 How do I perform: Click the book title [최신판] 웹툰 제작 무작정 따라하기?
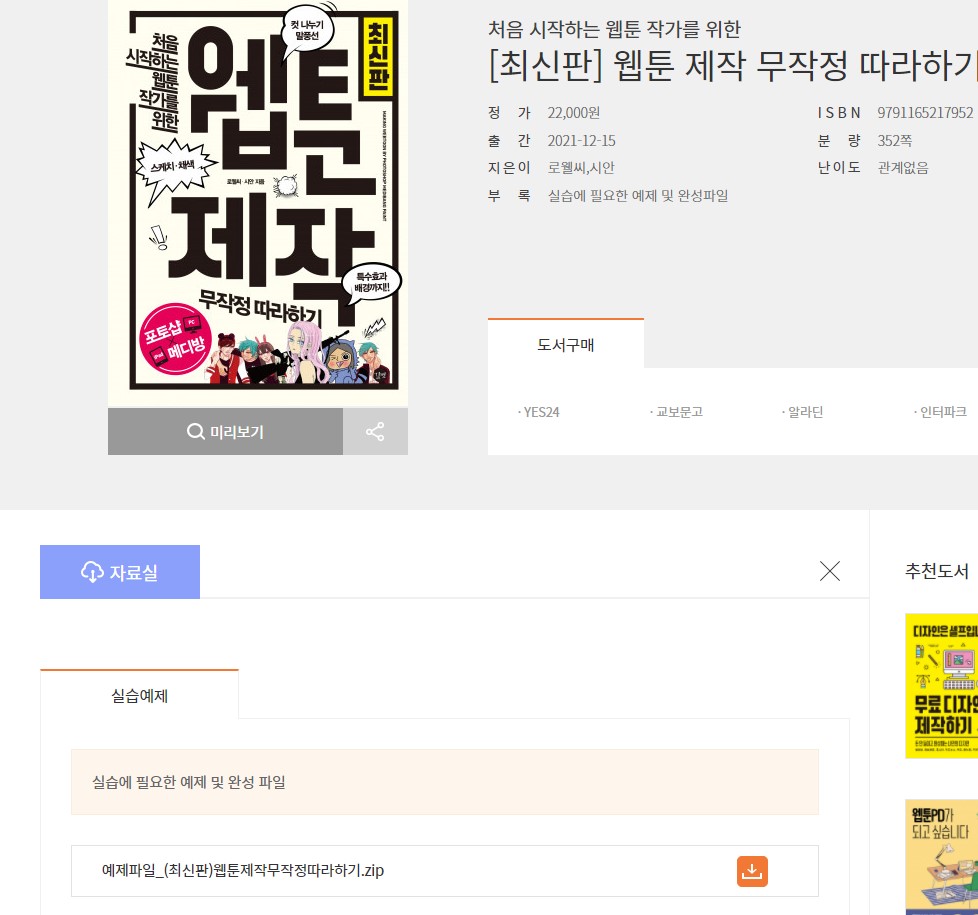pos(732,65)
